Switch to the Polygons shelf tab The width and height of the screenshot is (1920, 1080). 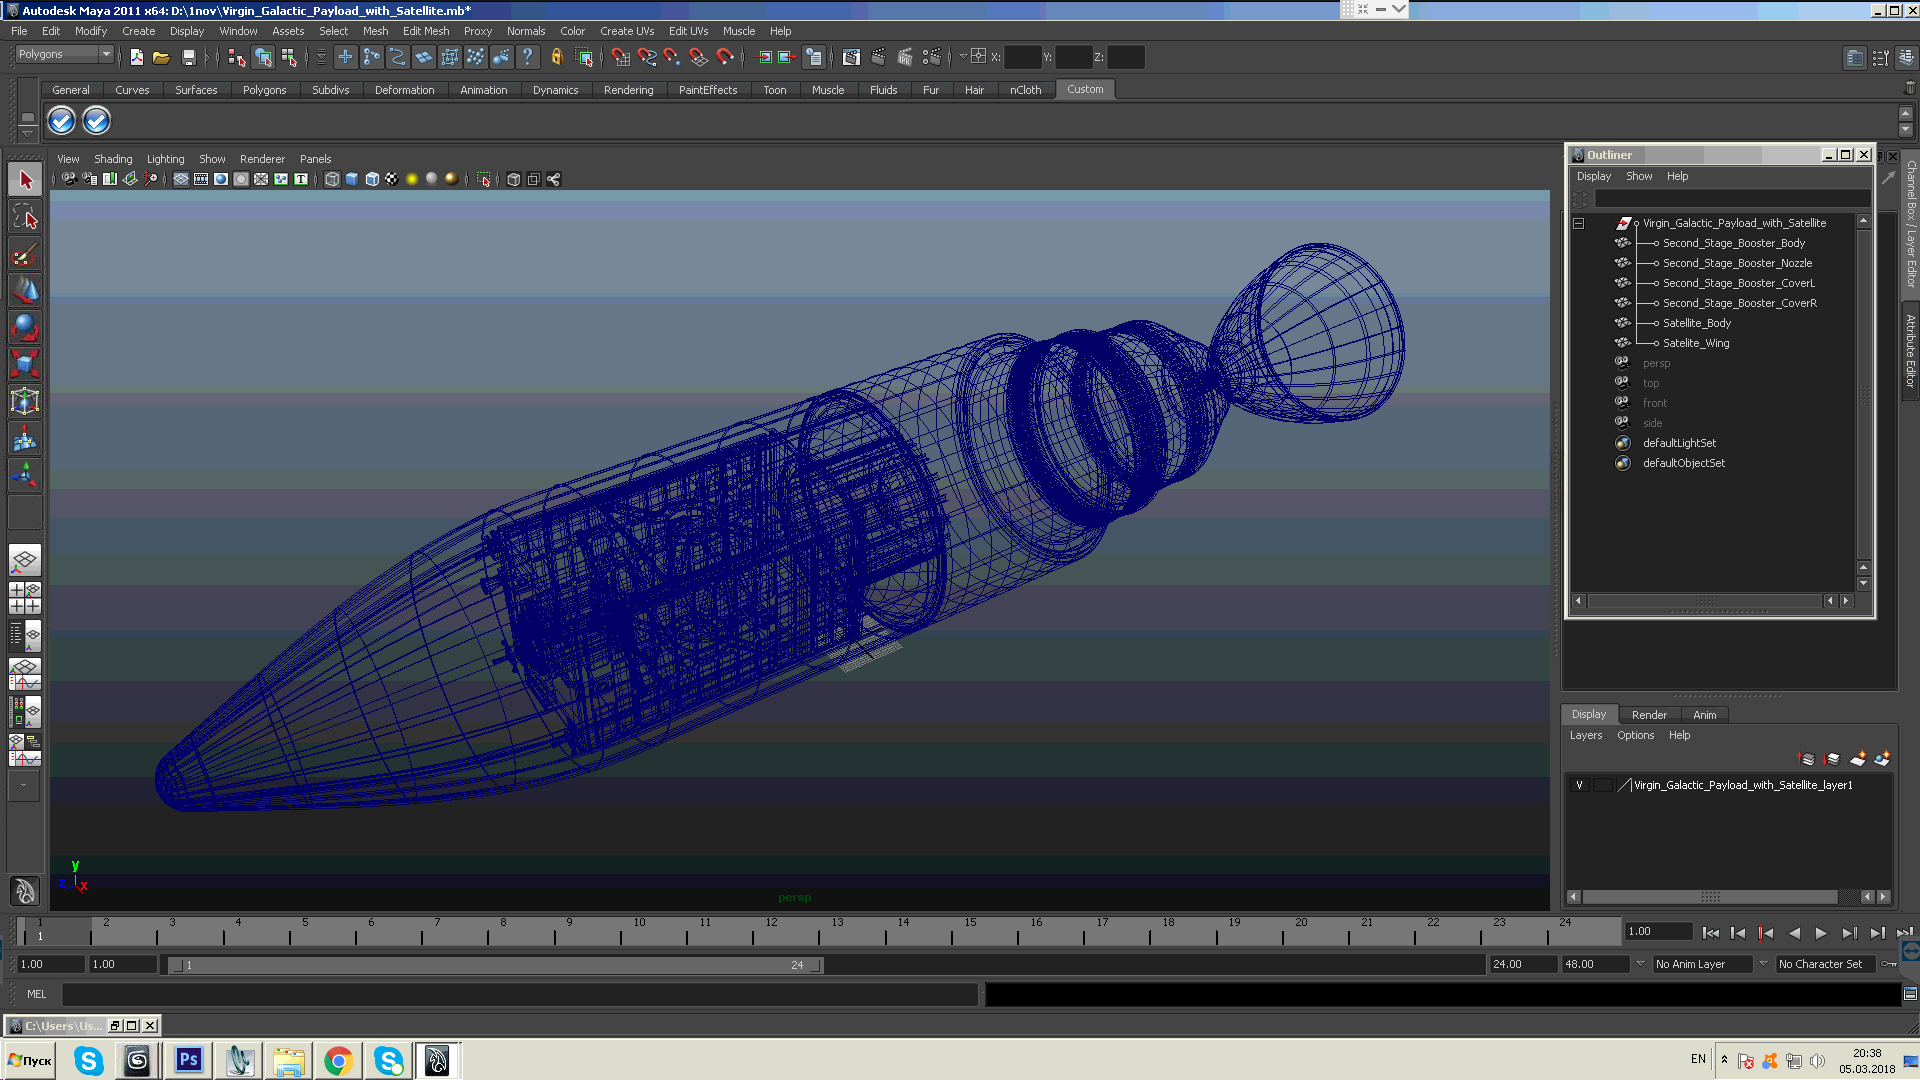point(264,90)
